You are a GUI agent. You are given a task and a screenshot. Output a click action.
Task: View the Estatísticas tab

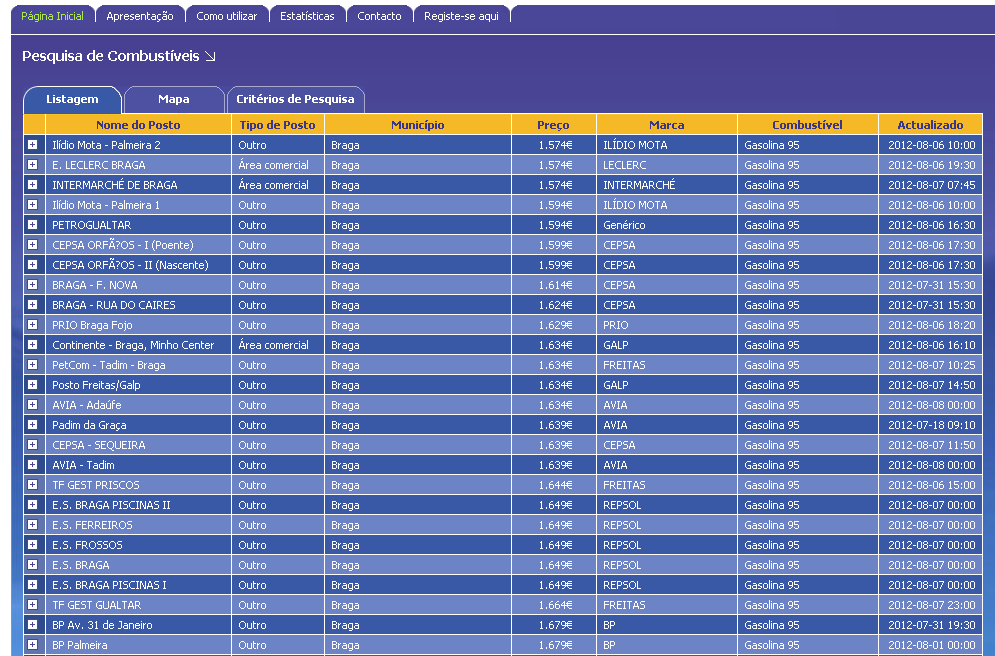(x=307, y=16)
